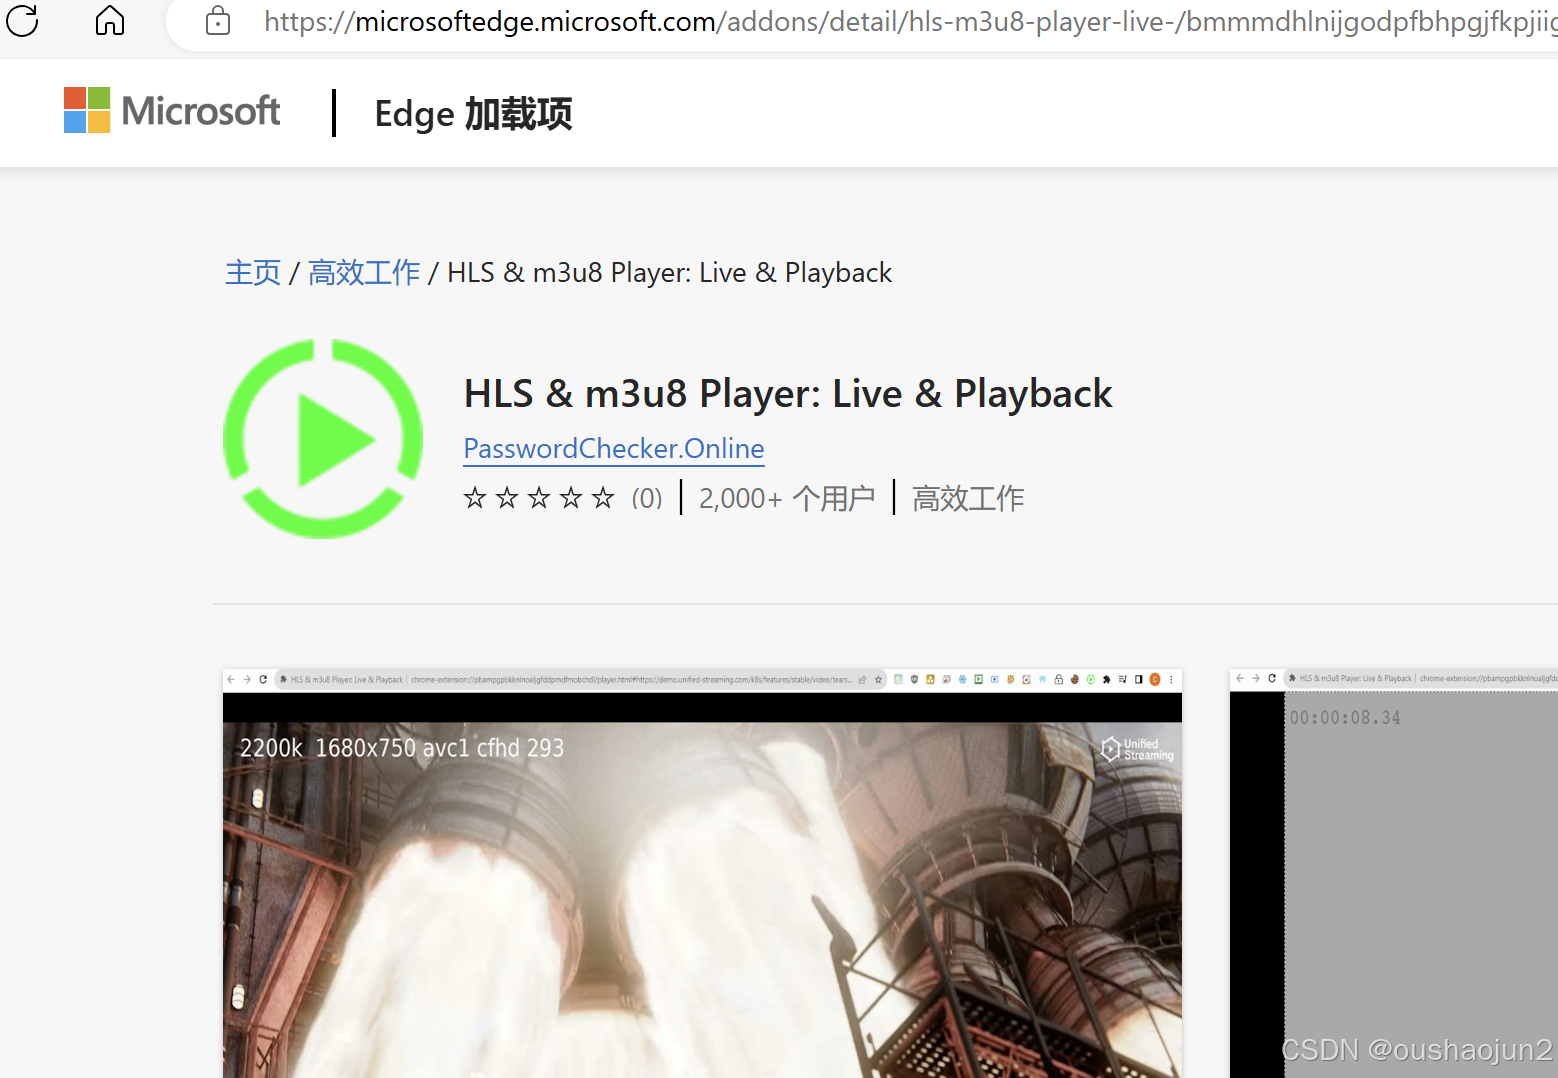Open the second screenshot showing 00:00:08.34
Viewport: 1558px width, 1078px height.
1394,873
